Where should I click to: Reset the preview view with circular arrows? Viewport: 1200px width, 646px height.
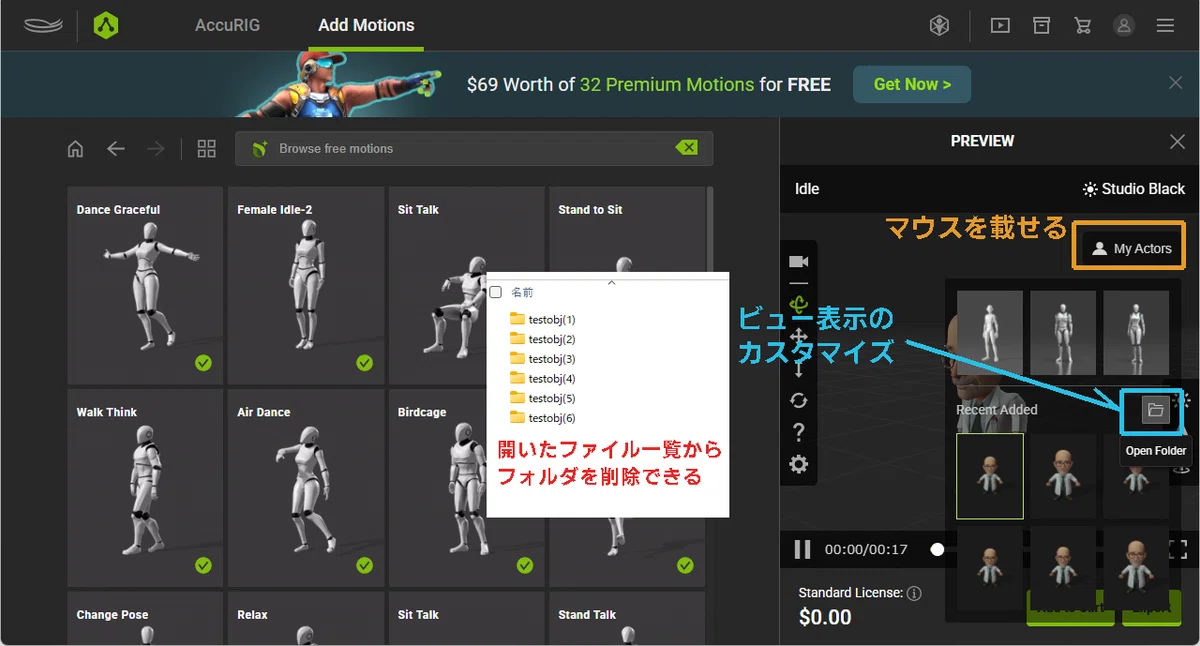tap(798, 400)
